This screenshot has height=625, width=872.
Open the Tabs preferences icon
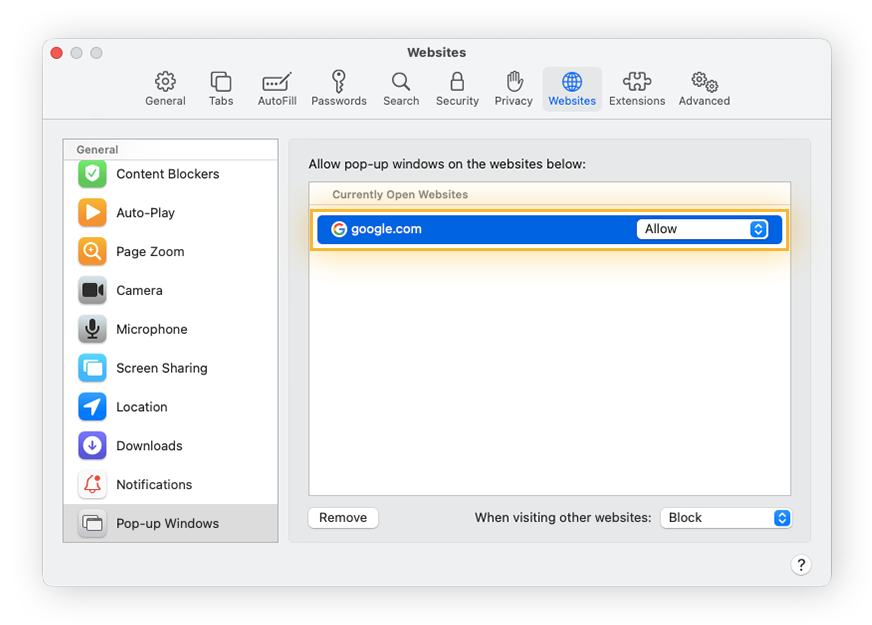(221, 82)
